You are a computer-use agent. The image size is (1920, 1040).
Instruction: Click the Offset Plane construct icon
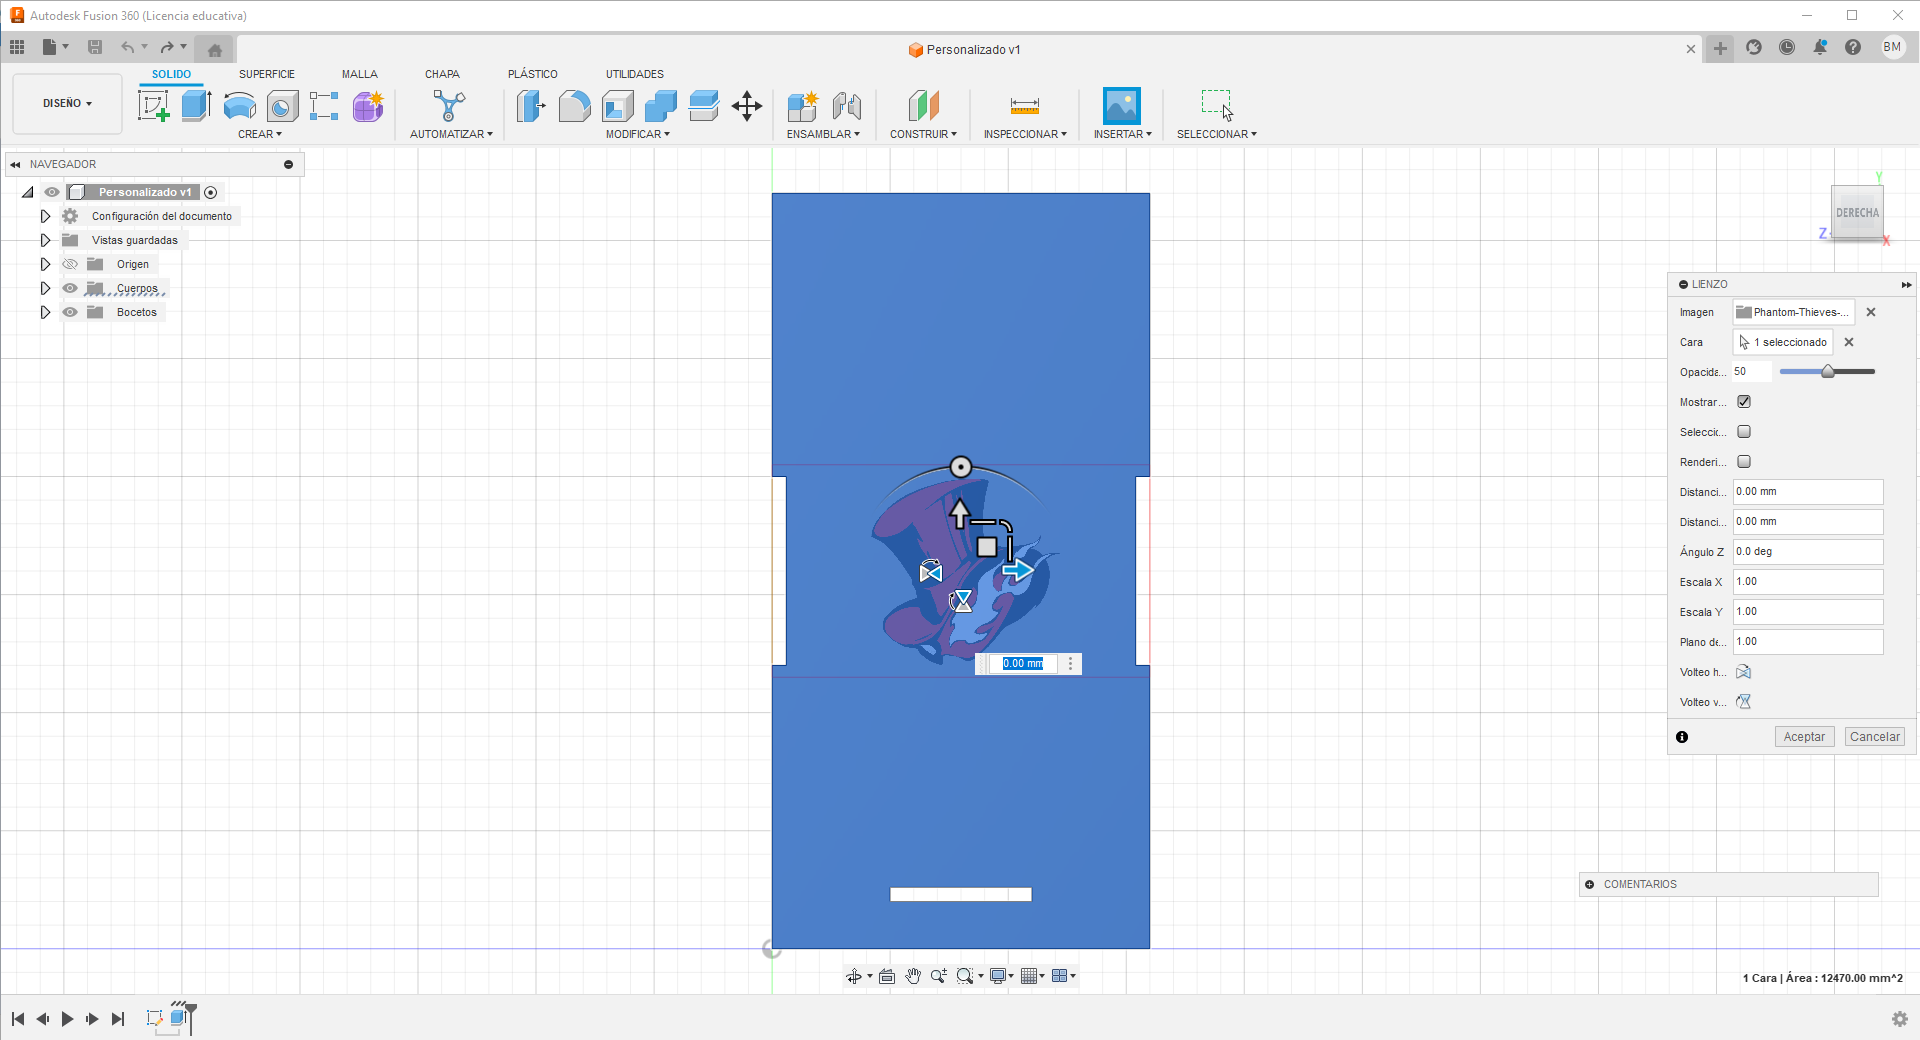pyautogui.click(x=923, y=106)
